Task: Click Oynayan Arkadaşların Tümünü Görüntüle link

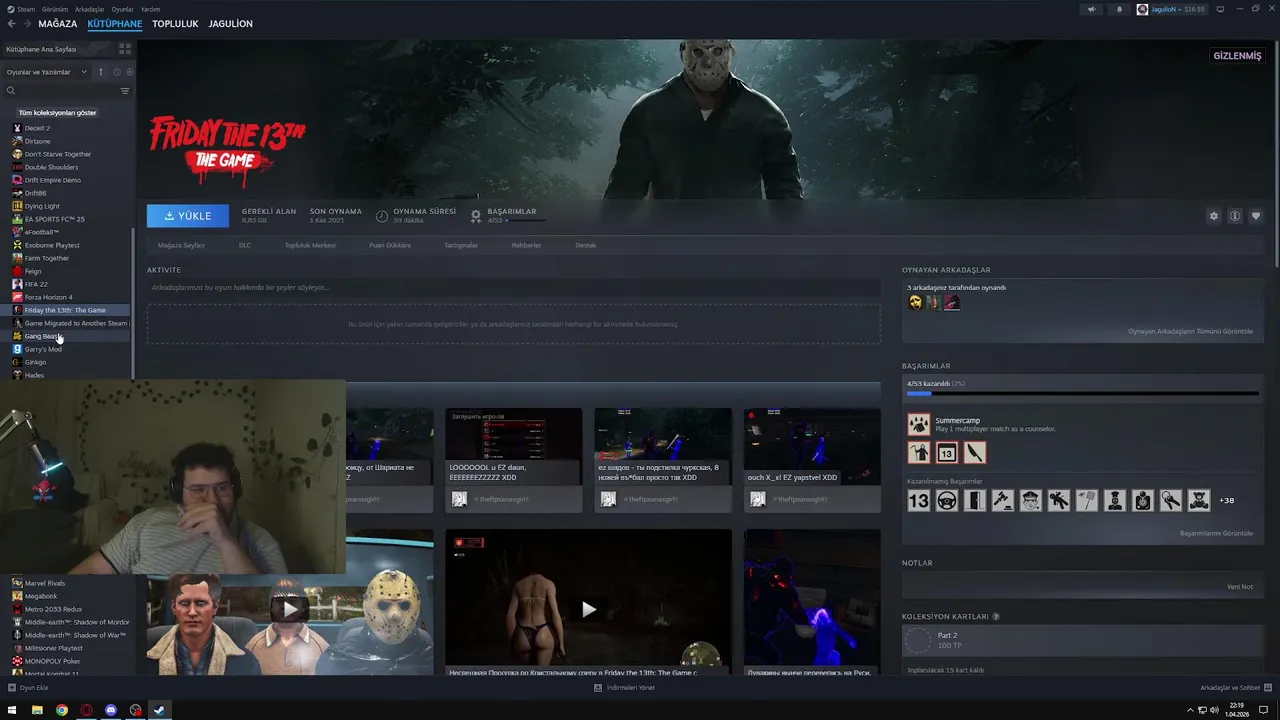Action: (1190, 331)
